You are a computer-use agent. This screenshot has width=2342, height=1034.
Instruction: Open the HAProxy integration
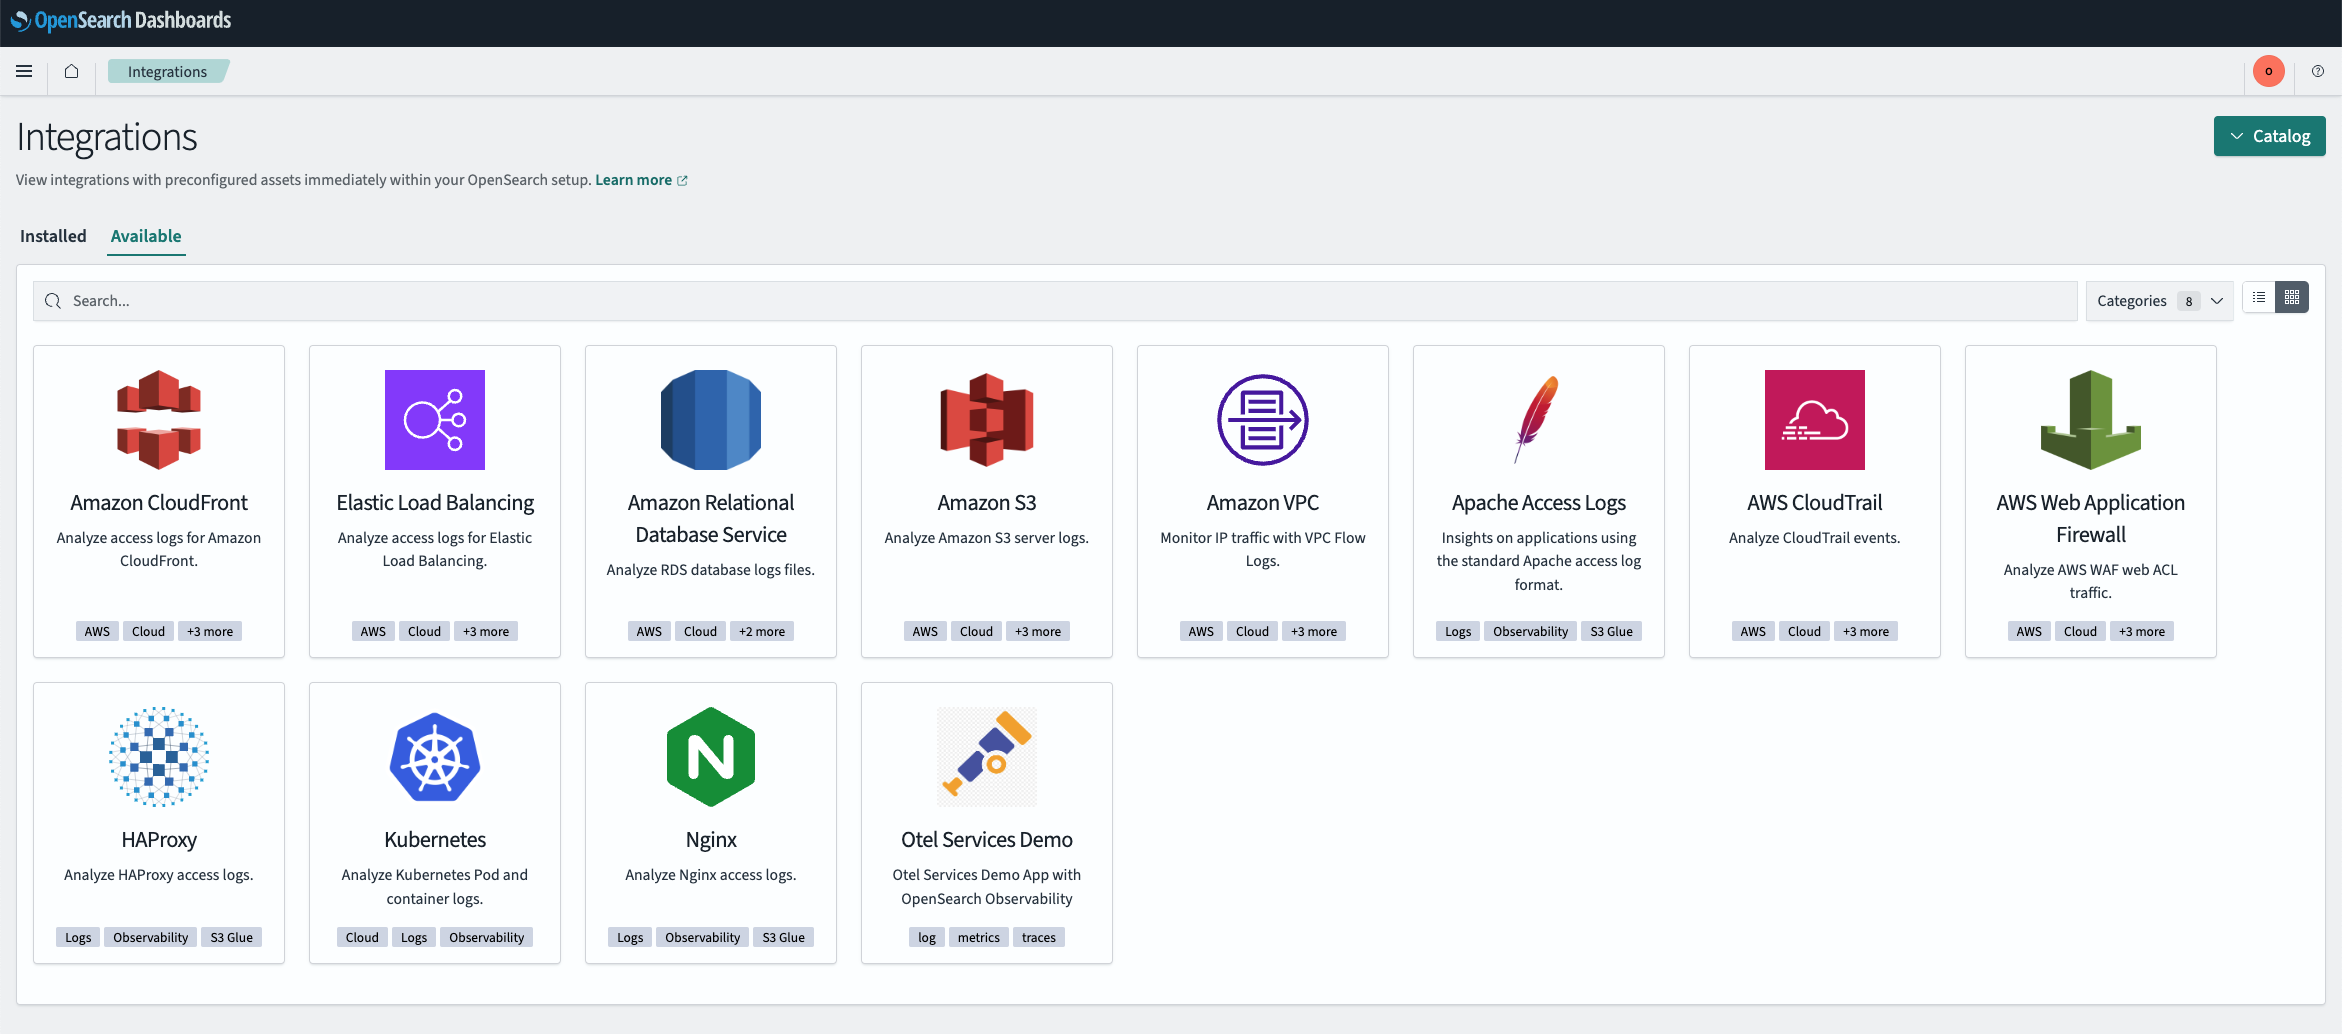pos(158,757)
